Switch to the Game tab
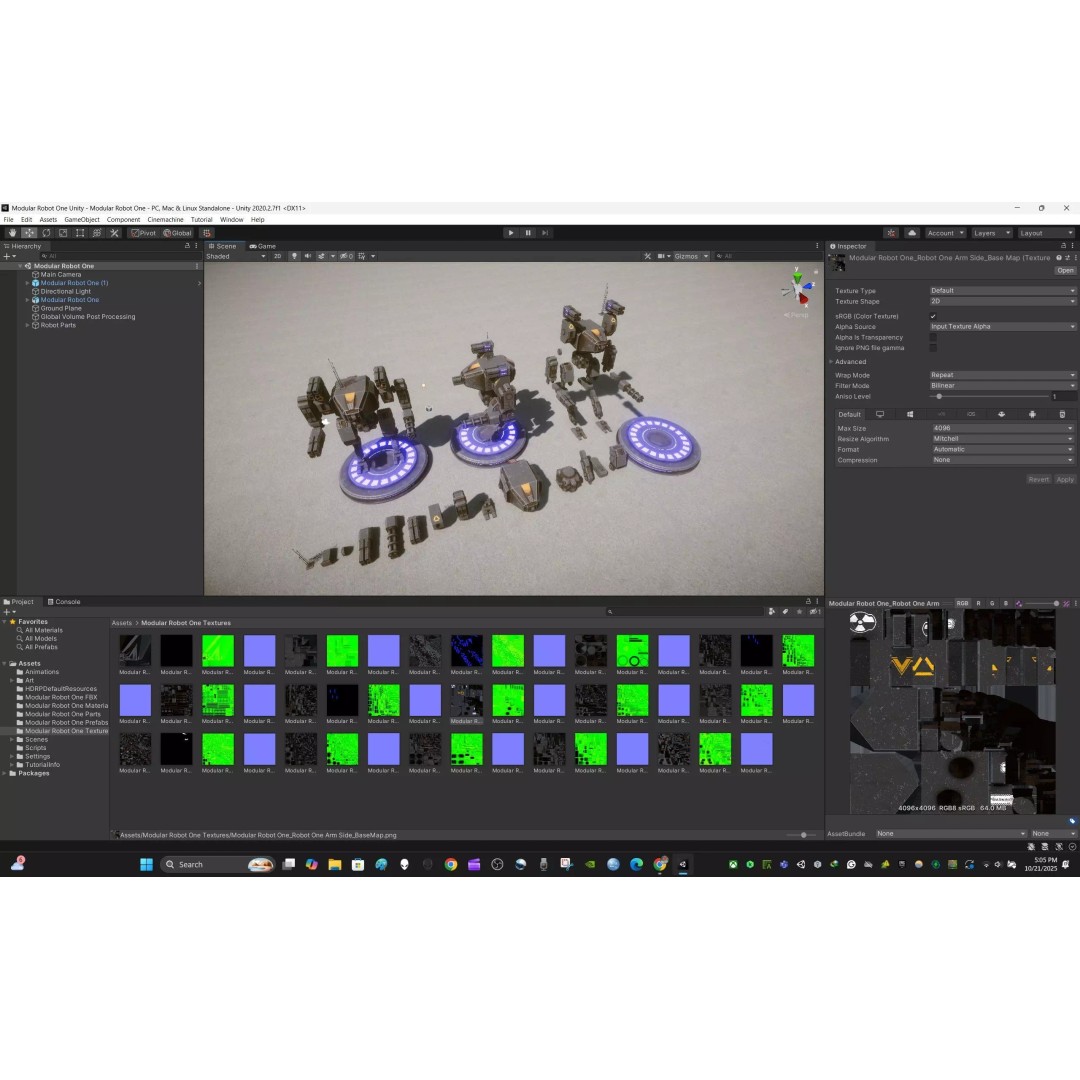The height and width of the screenshot is (1080, 1080). tap(262, 246)
